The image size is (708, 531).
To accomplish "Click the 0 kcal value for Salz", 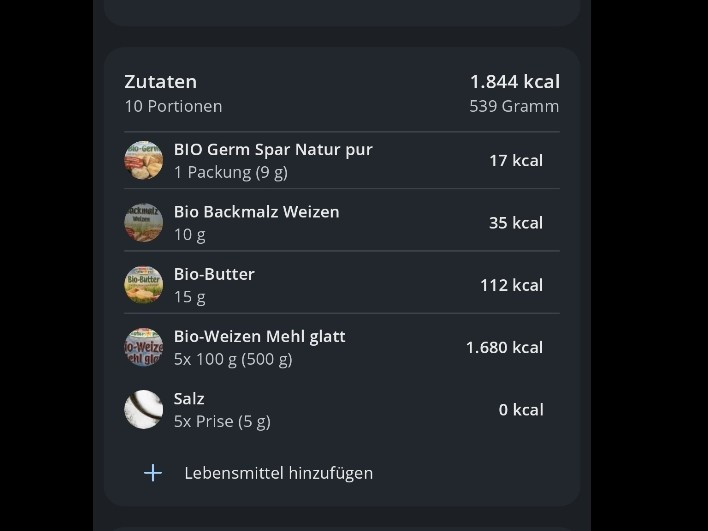I will [521, 409].
